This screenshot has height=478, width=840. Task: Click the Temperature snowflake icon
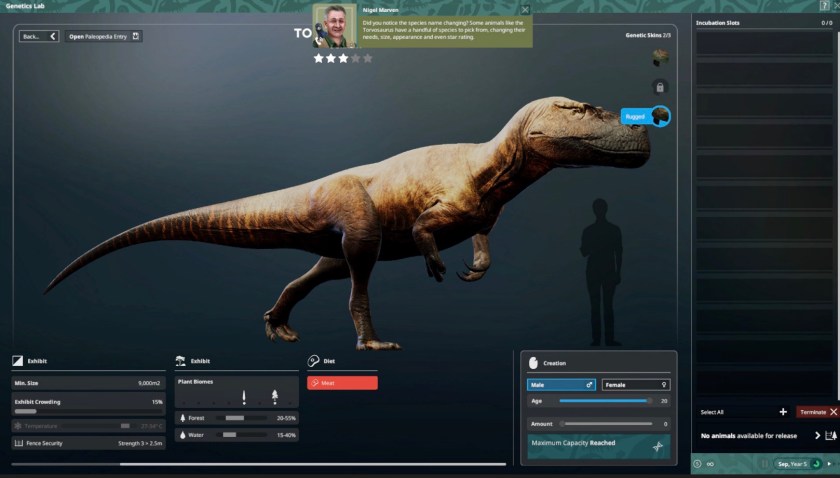click(x=18, y=426)
